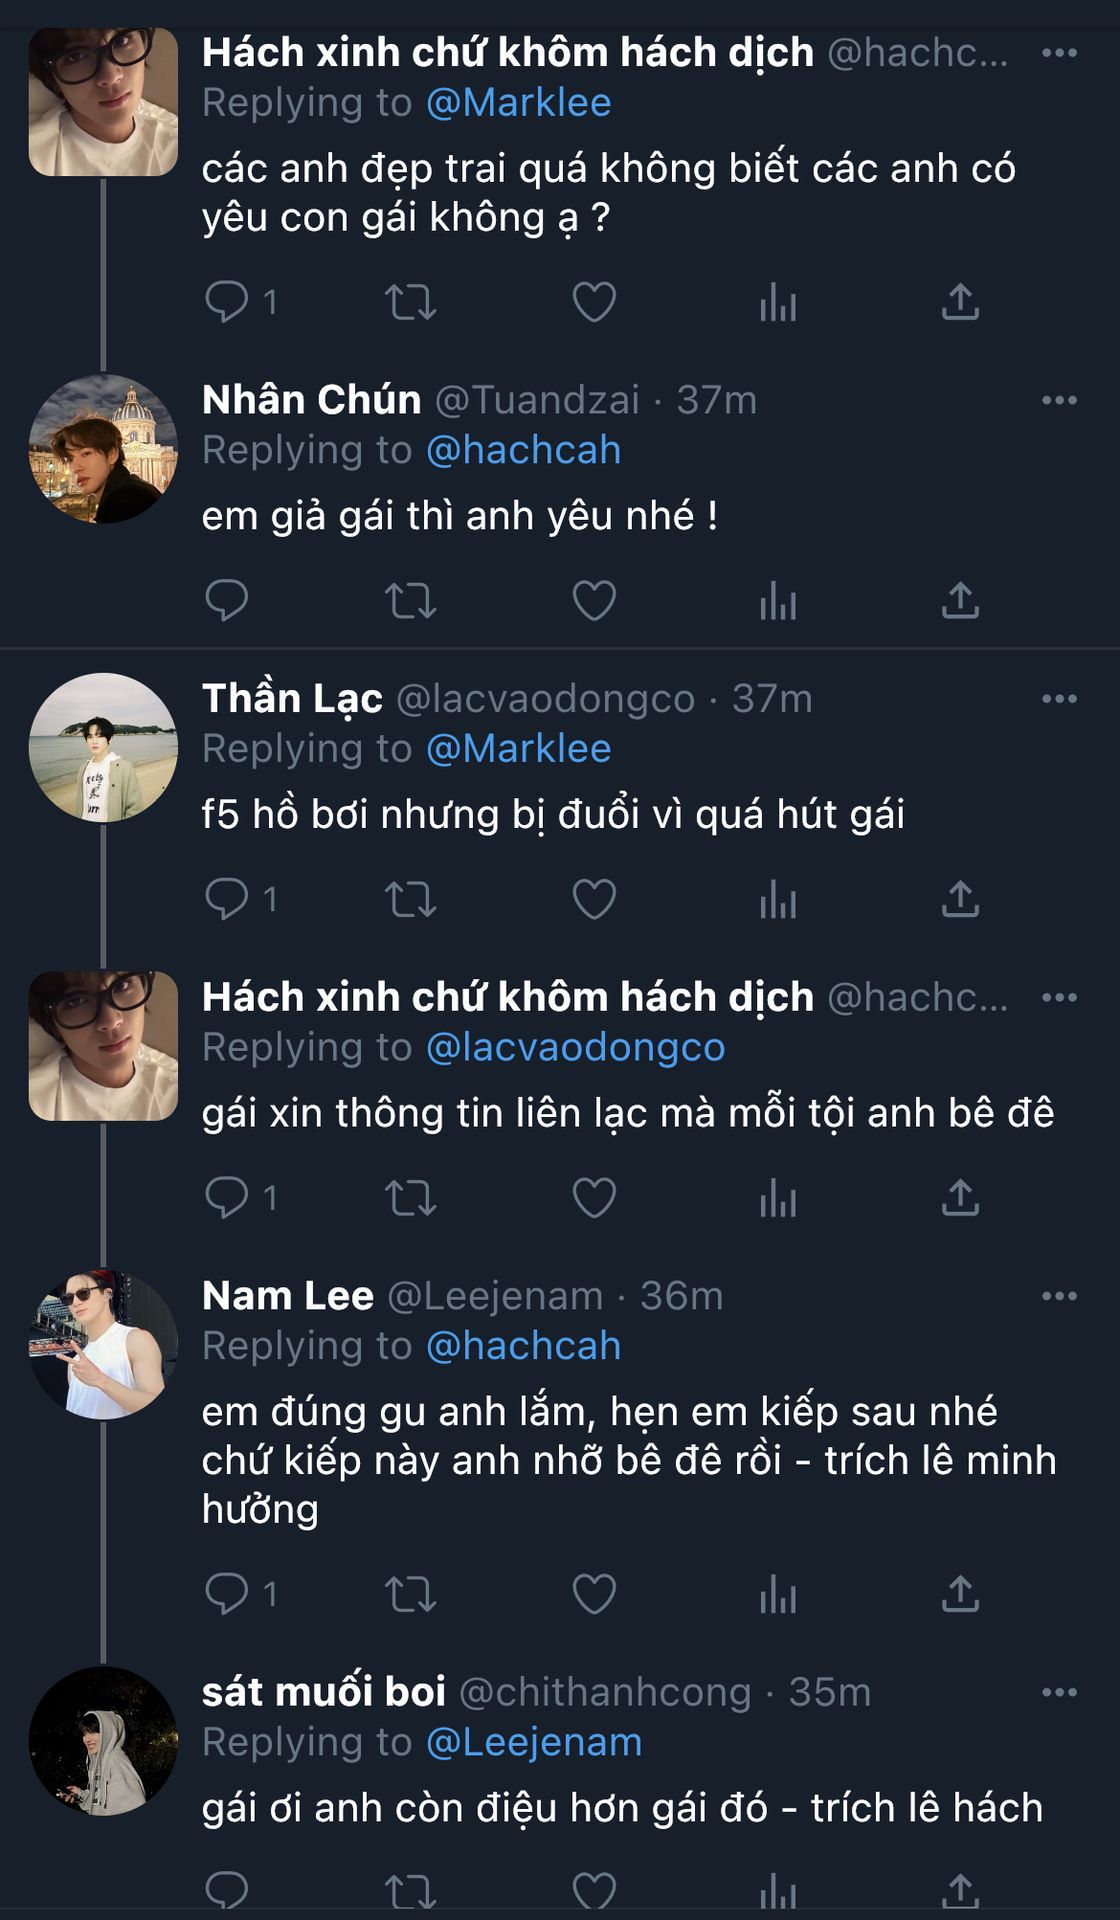Screen dimensions: 1120x1920
Task: Open more options on Nhân Chún's tweet
Action: point(1059,400)
